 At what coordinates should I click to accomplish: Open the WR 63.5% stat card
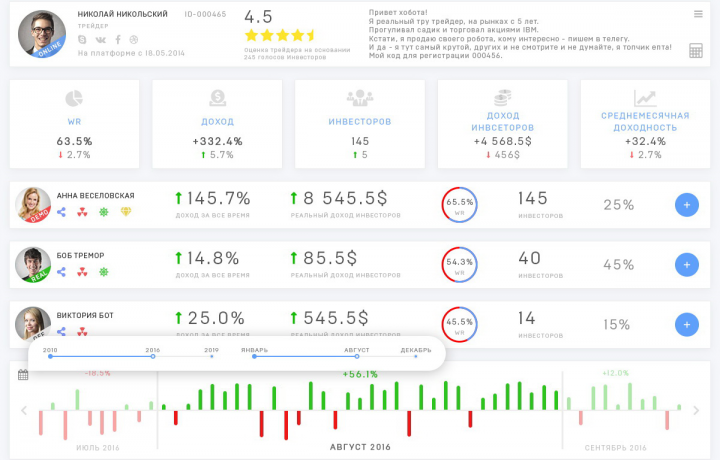pos(74,124)
